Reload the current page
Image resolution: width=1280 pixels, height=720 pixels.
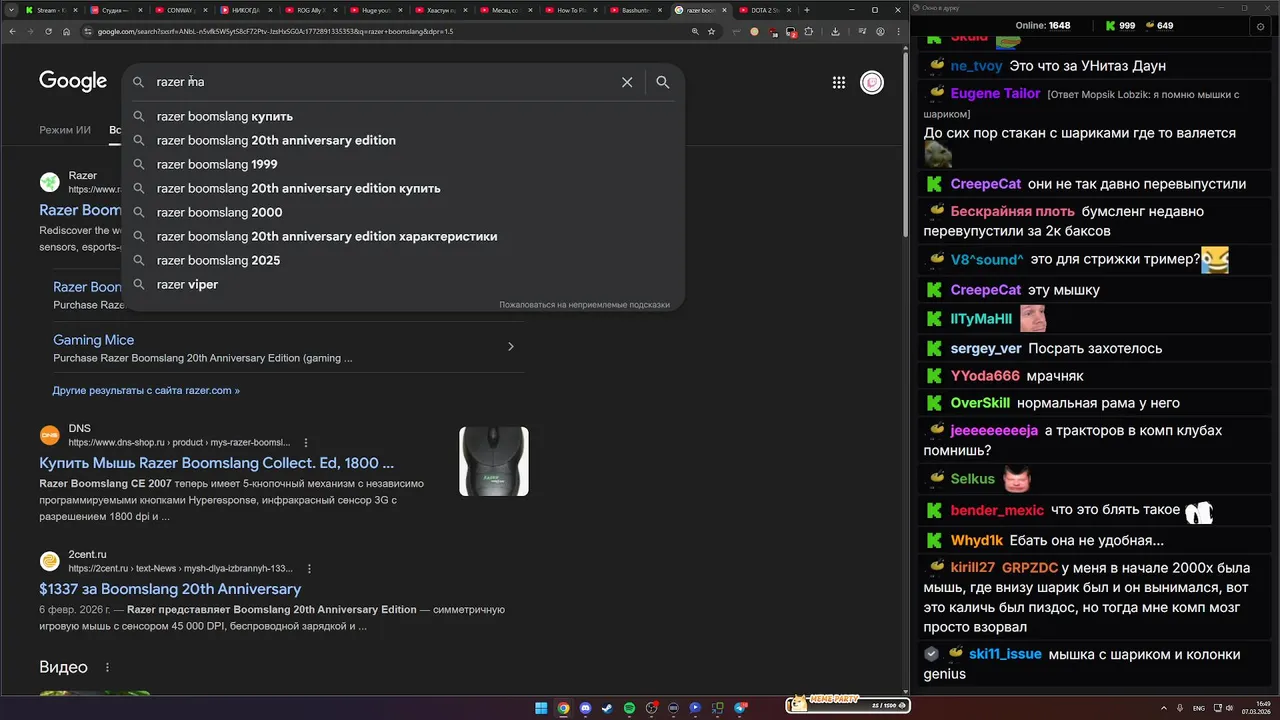48,31
